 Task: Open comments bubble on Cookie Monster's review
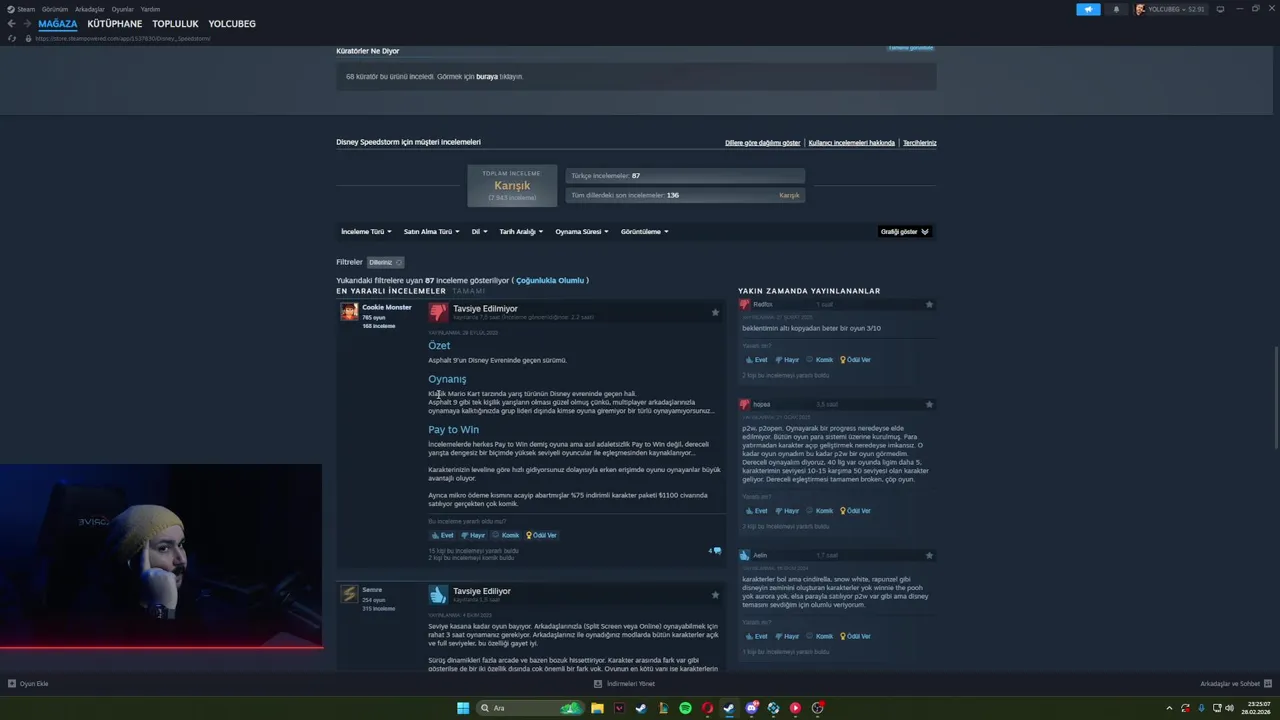(x=715, y=551)
